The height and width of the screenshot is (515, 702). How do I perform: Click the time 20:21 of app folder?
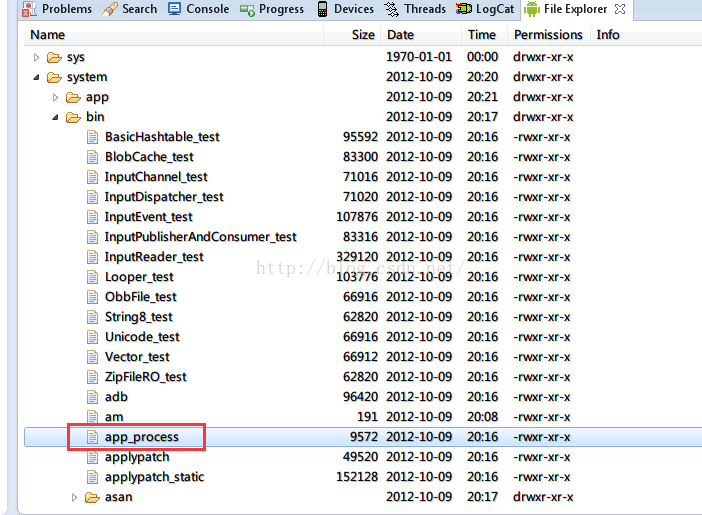coord(483,97)
